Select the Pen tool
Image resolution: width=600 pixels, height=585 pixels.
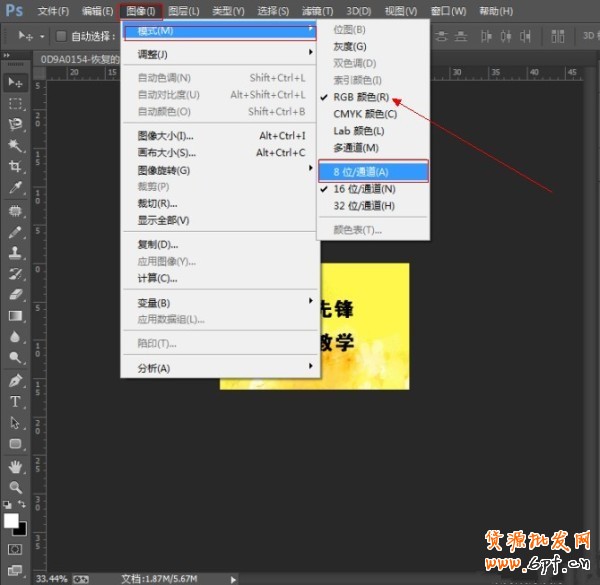pos(16,381)
